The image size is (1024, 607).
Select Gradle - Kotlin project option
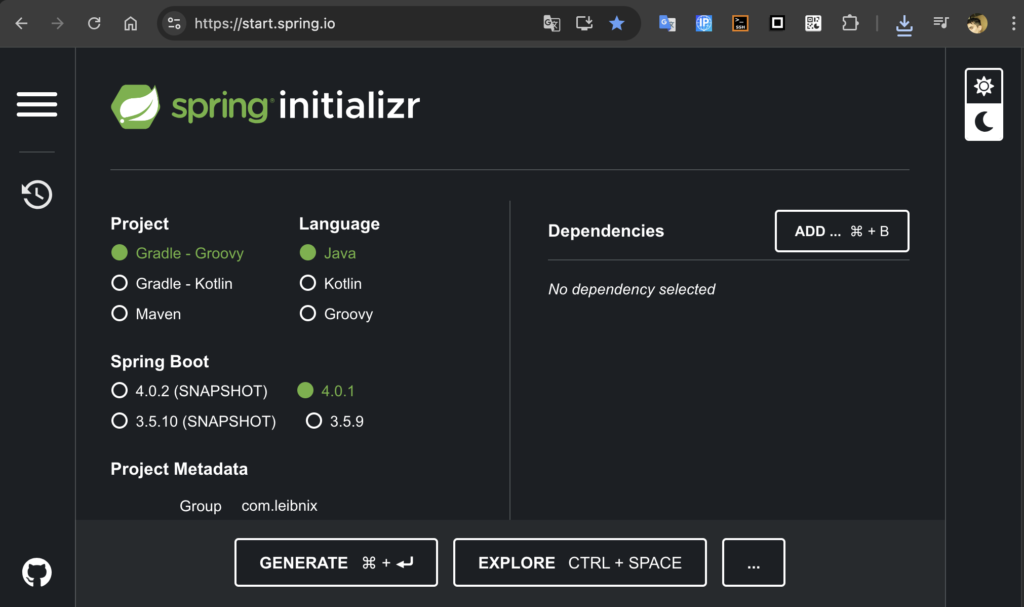tap(120, 284)
